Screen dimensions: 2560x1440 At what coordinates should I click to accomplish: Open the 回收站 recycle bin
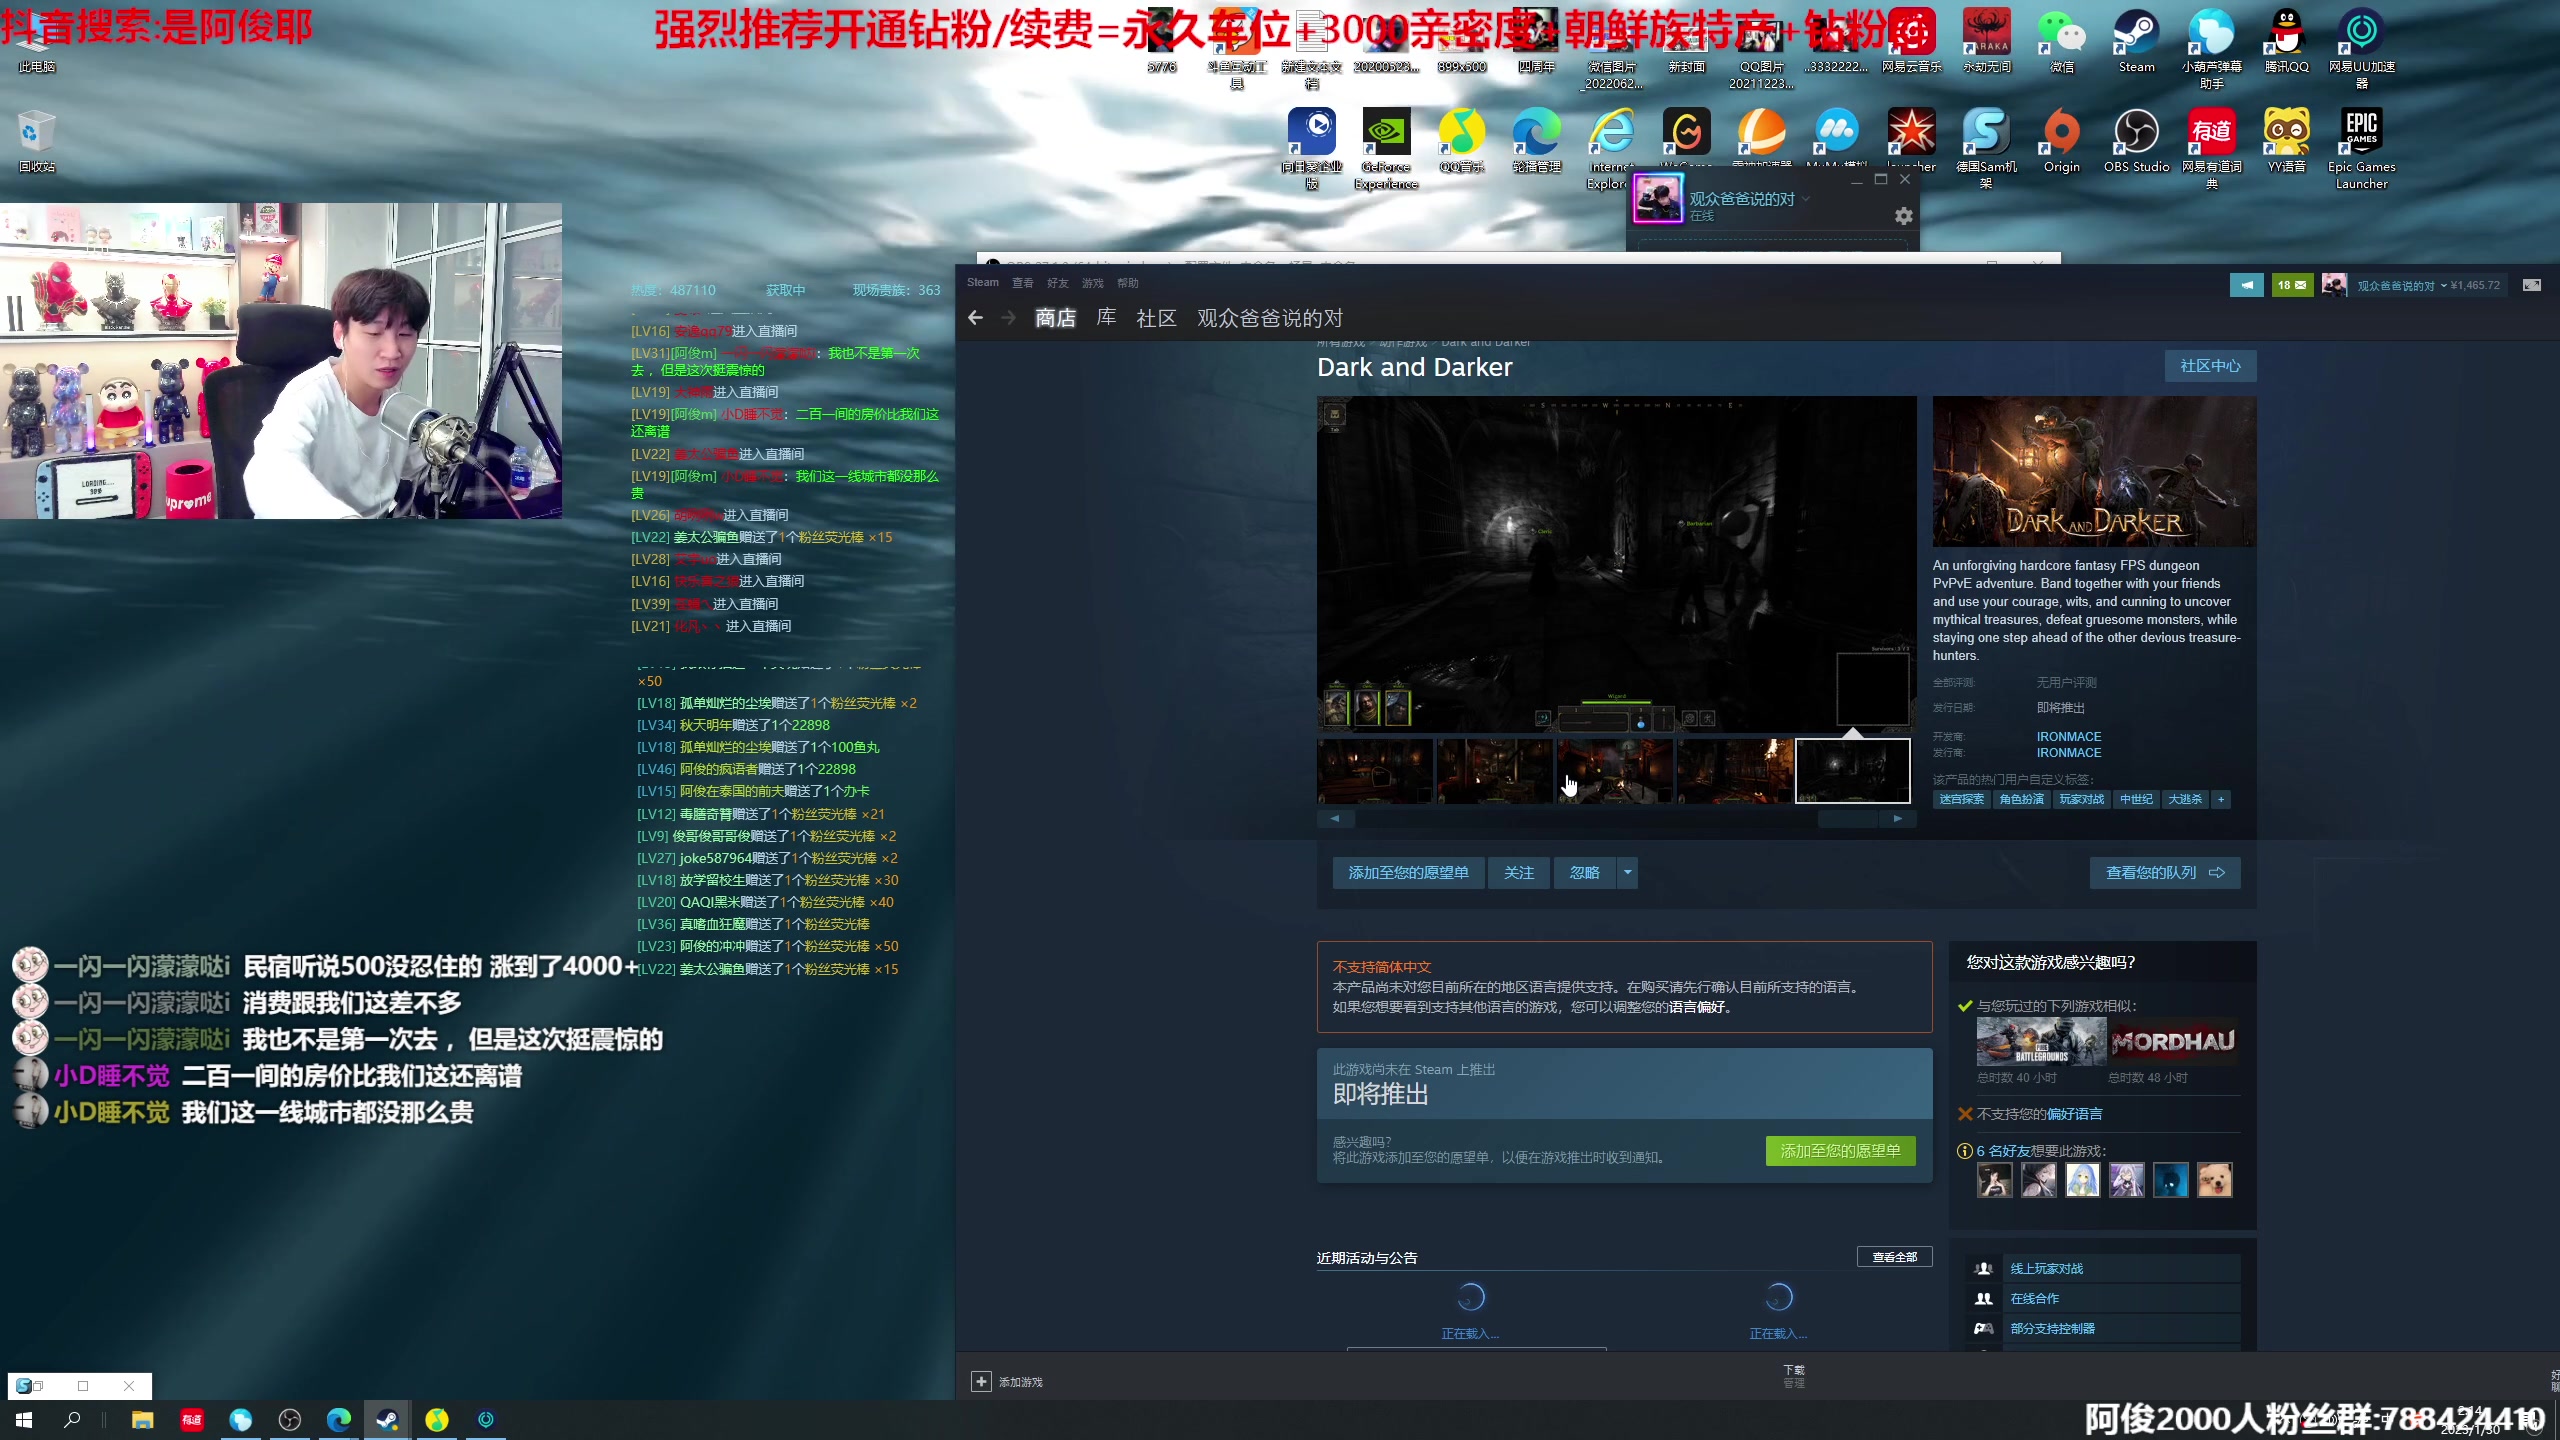point(37,141)
